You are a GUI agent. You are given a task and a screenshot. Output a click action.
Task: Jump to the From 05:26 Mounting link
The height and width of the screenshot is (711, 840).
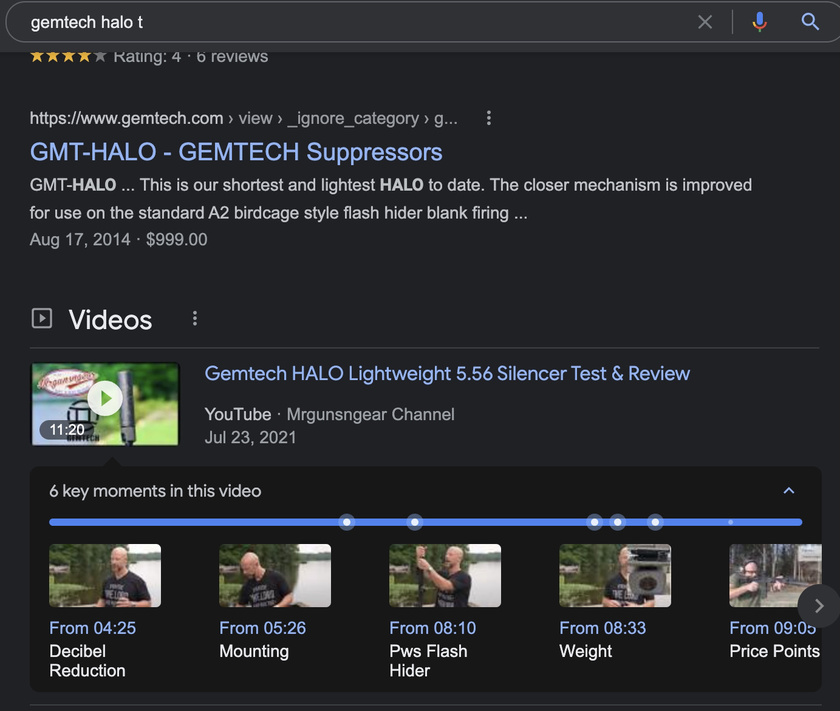coord(262,628)
